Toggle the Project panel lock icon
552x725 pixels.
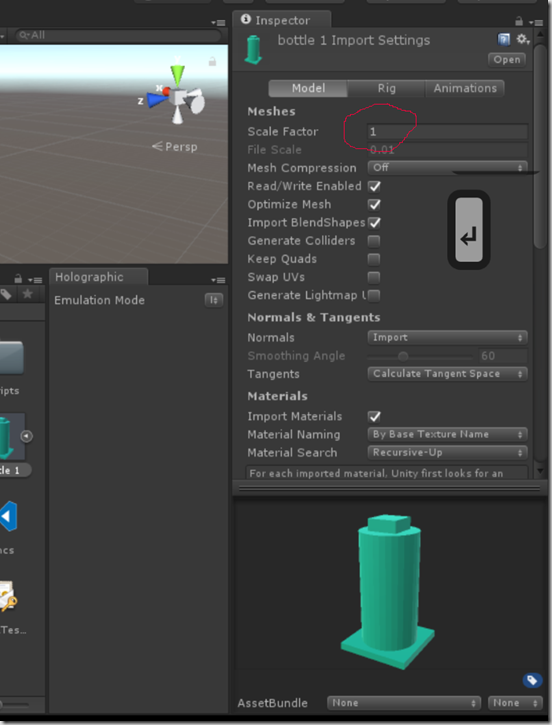(18, 279)
